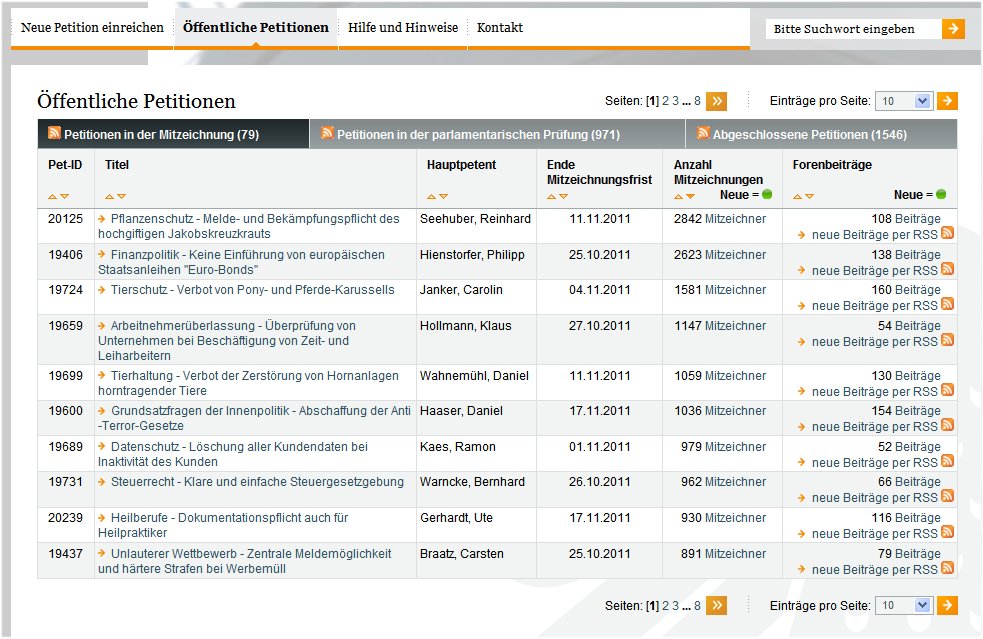Apply entries-per-page with top orange arrow
983x639 pixels.
pos(947,101)
